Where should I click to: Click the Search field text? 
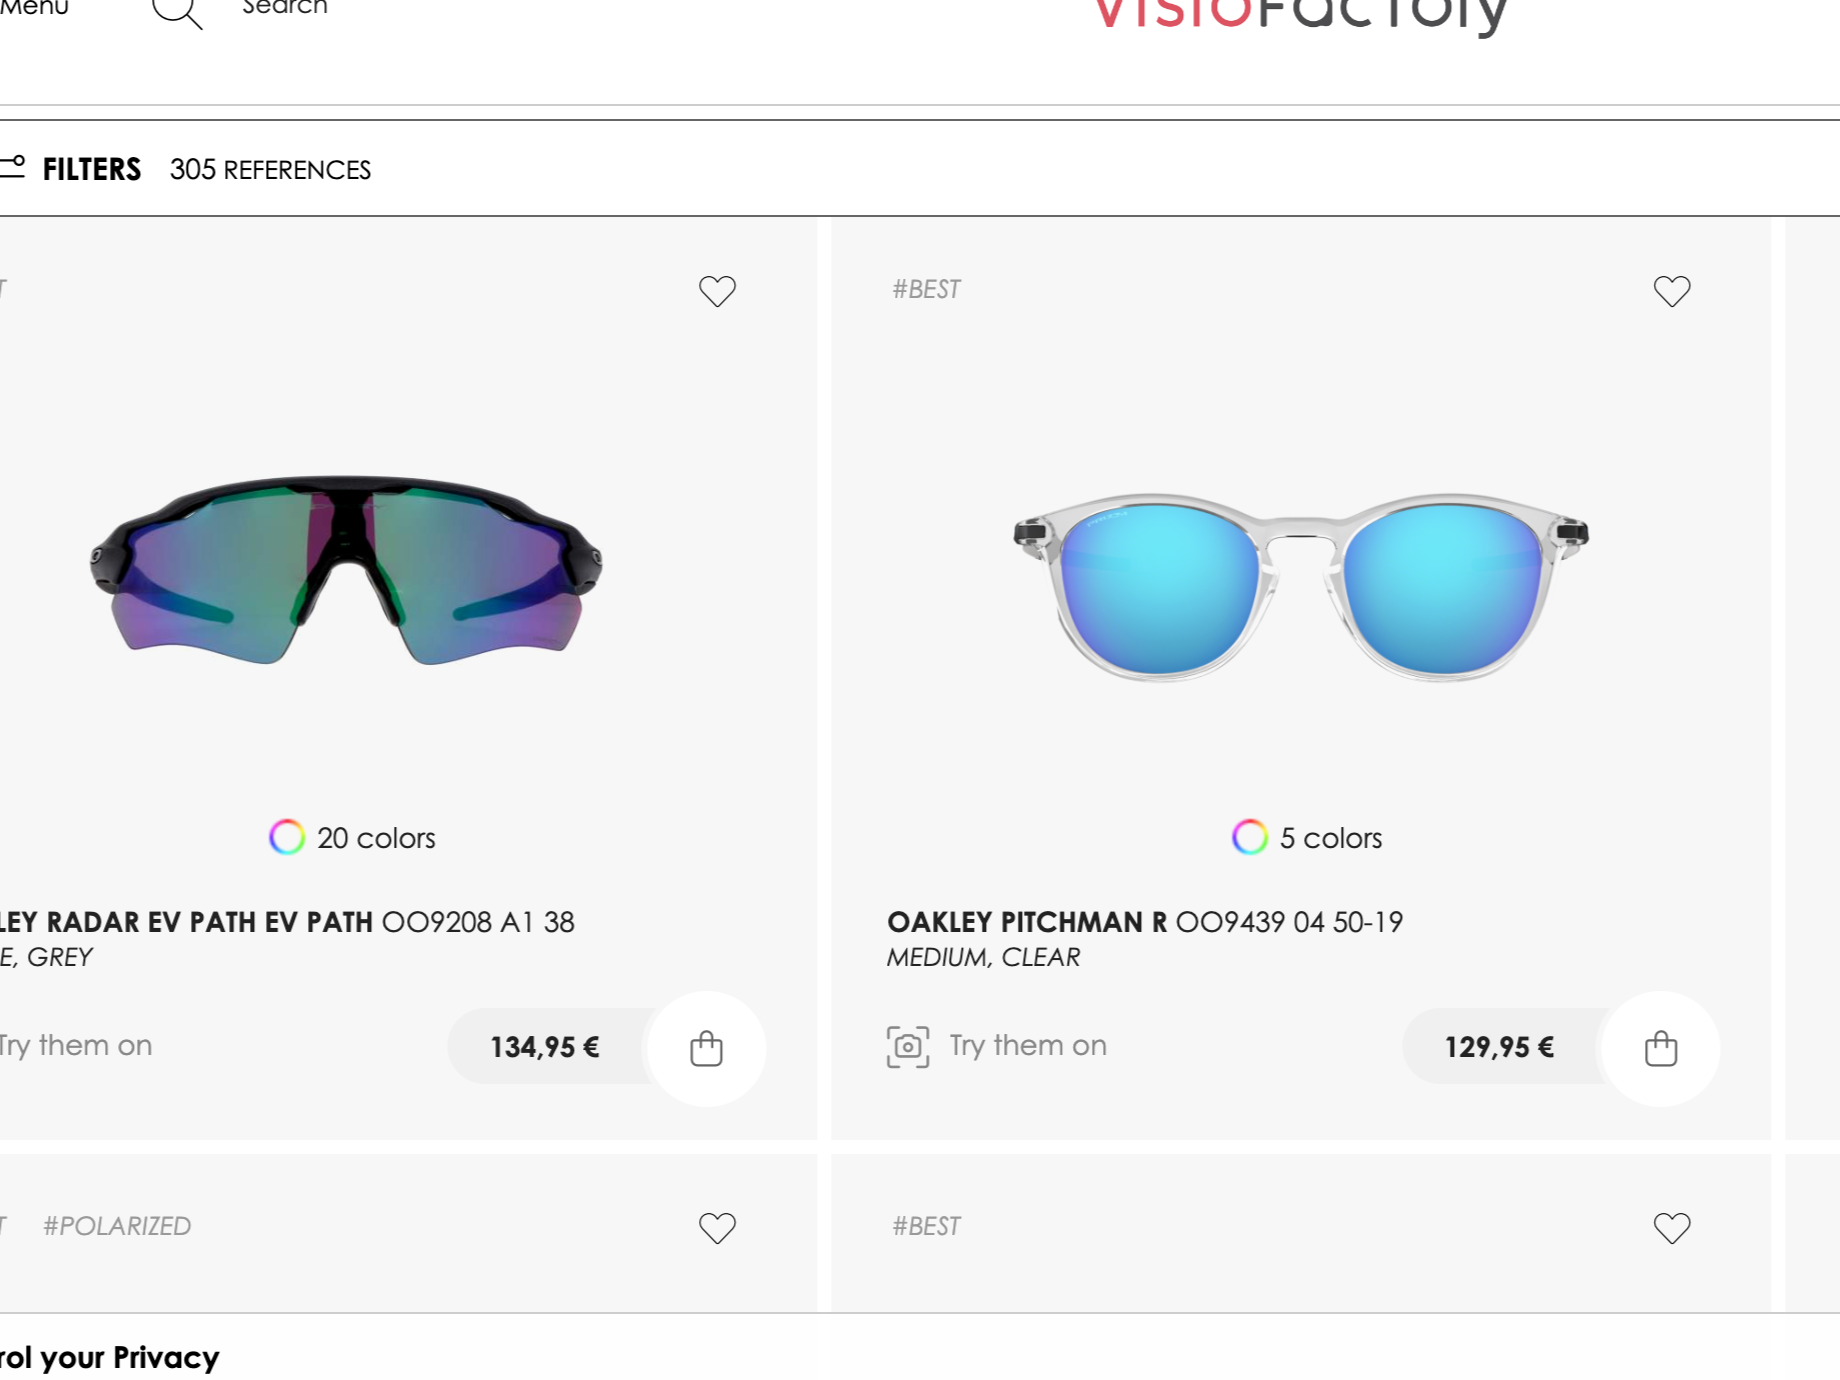pyautogui.click(x=285, y=8)
